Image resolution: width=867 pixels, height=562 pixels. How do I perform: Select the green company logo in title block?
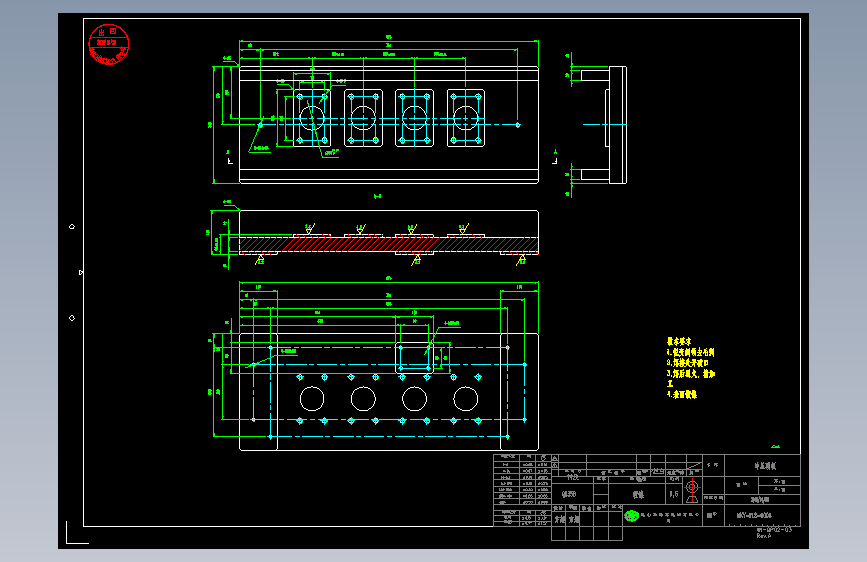(x=631, y=516)
